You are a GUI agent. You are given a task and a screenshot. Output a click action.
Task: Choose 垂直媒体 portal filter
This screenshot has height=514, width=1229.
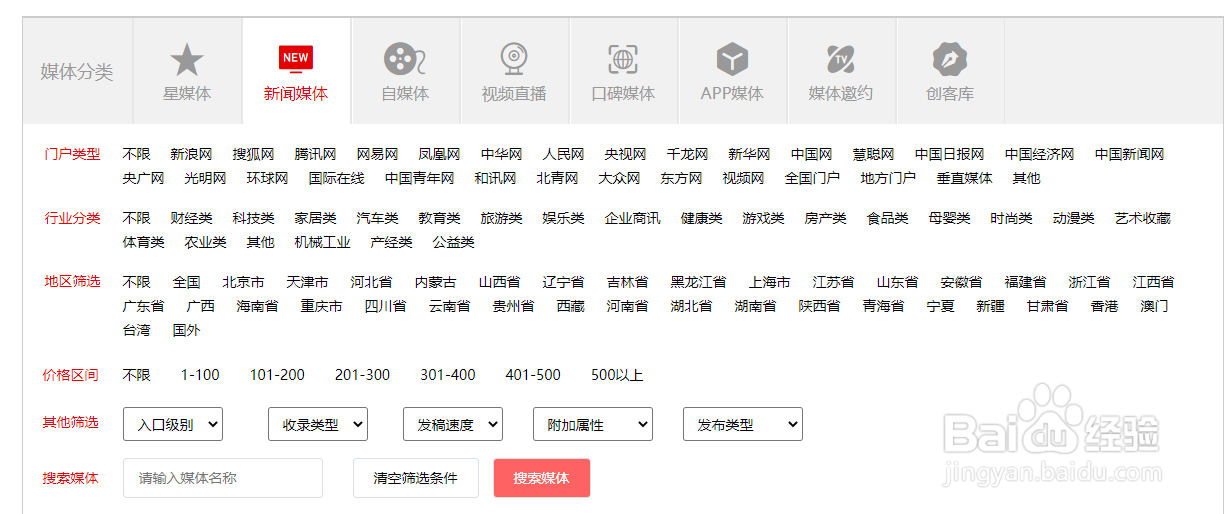tap(964, 178)
